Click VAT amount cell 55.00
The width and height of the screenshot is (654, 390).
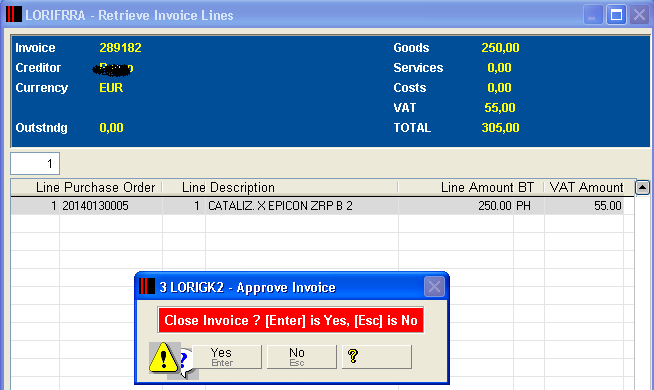tap(608, 206)
